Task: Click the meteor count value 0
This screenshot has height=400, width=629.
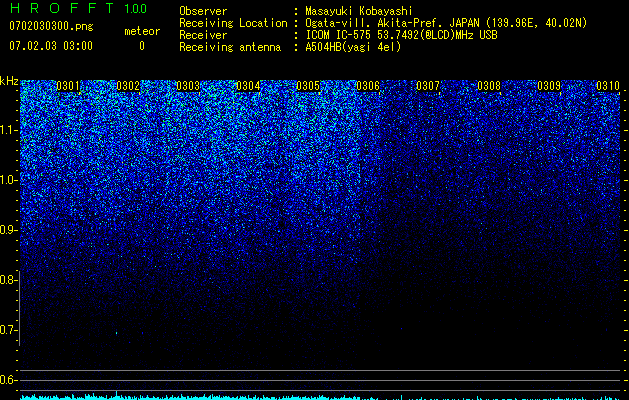Action: (x=142, y=46)
